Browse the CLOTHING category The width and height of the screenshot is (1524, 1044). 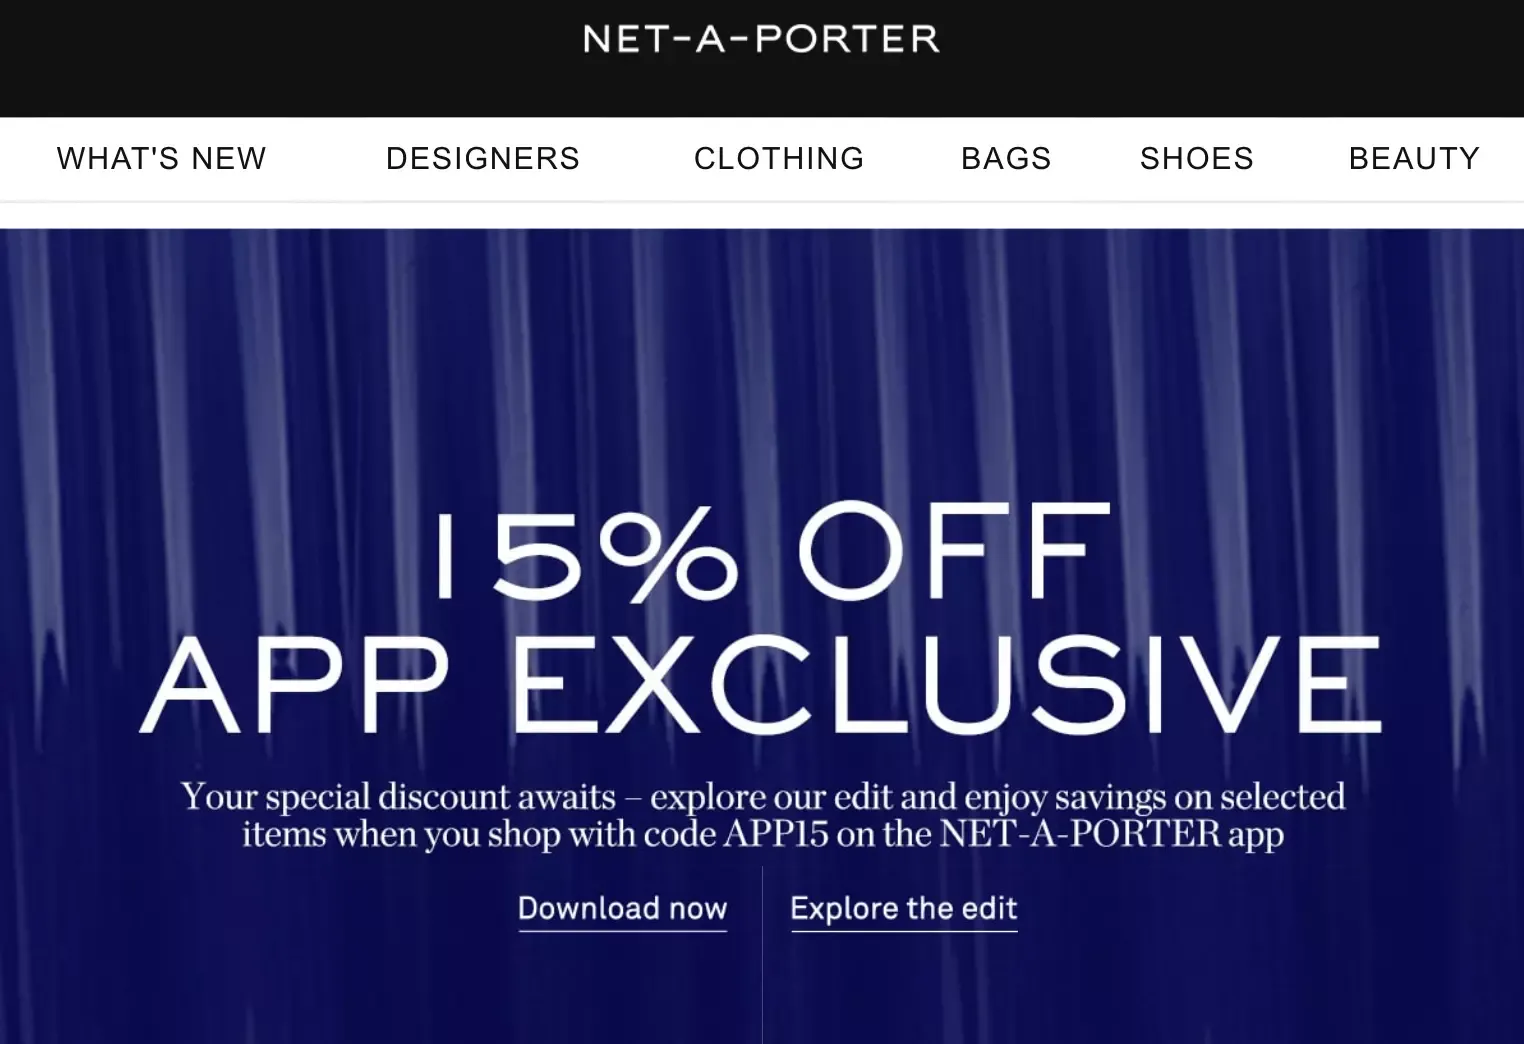click(779, 158)
